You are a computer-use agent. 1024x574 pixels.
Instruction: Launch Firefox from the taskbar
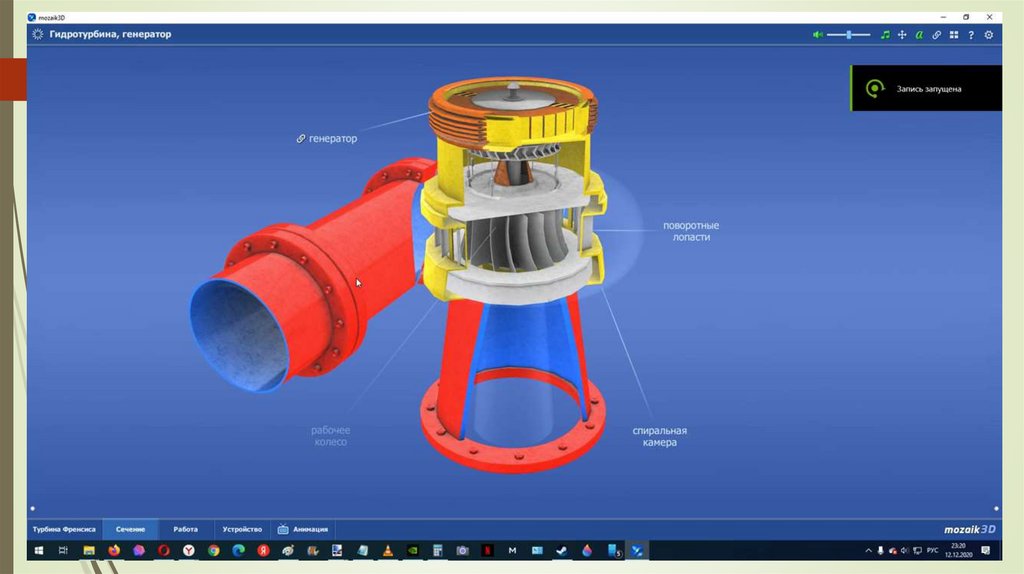tap(114, 550)
